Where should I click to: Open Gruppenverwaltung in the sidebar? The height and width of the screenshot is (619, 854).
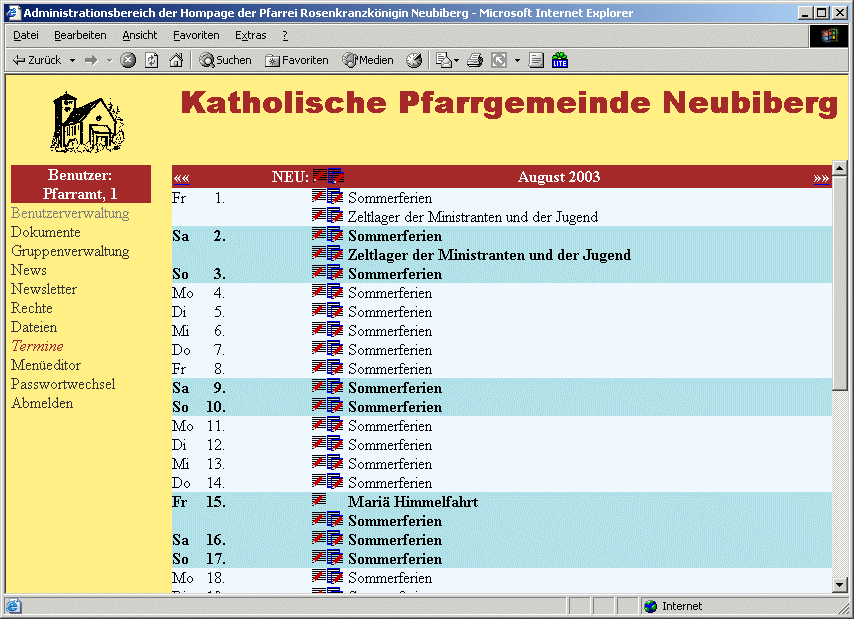pos(70,251)
